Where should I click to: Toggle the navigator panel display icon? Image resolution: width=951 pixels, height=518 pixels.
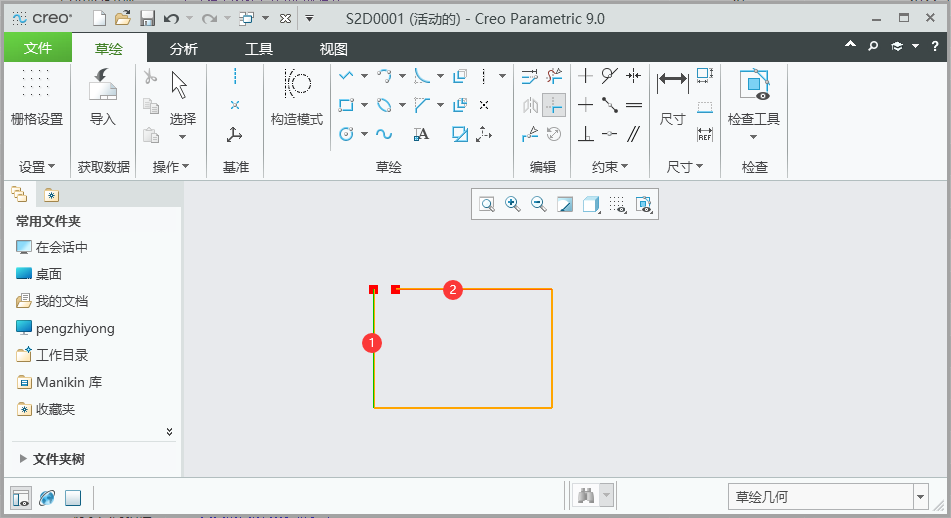(20, 497)
